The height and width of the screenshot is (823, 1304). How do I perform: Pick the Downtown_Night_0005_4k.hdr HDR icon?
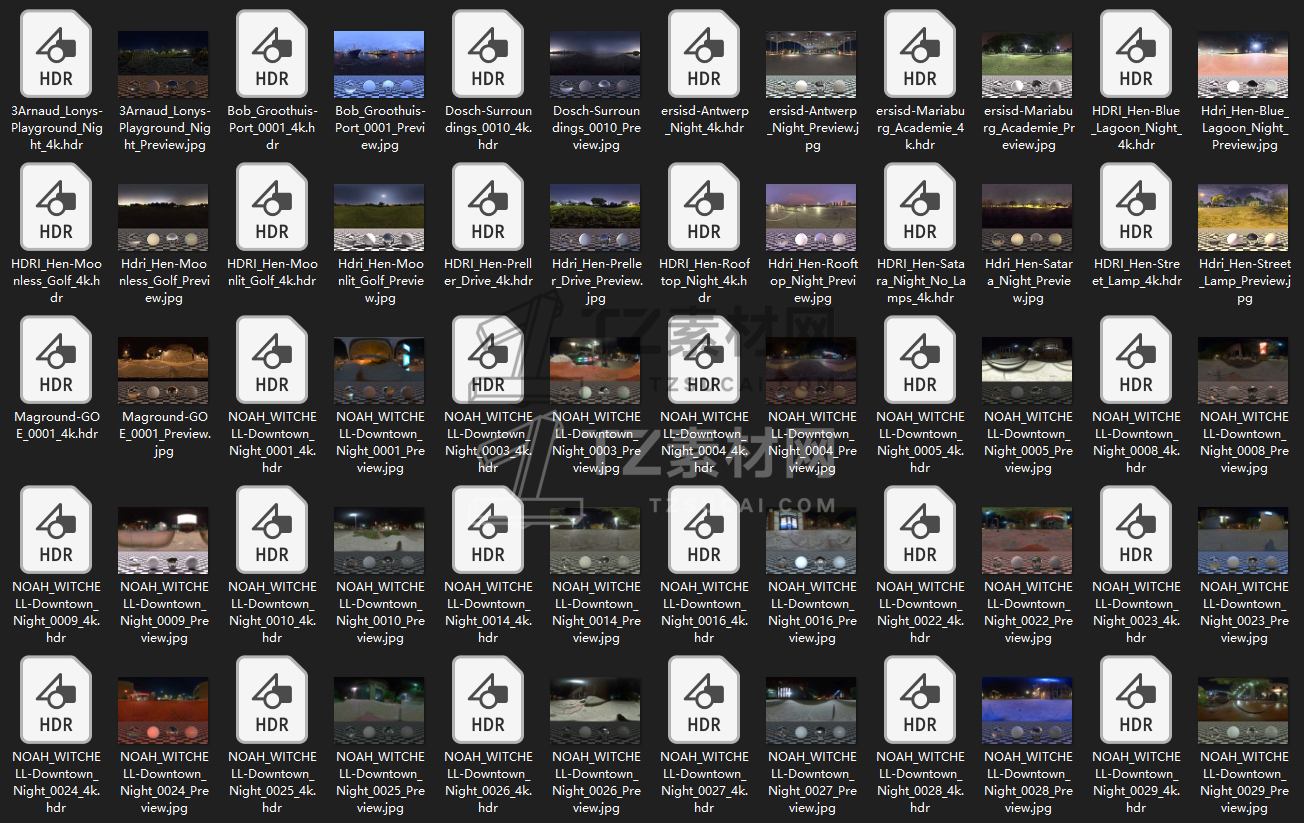(920, 360)
